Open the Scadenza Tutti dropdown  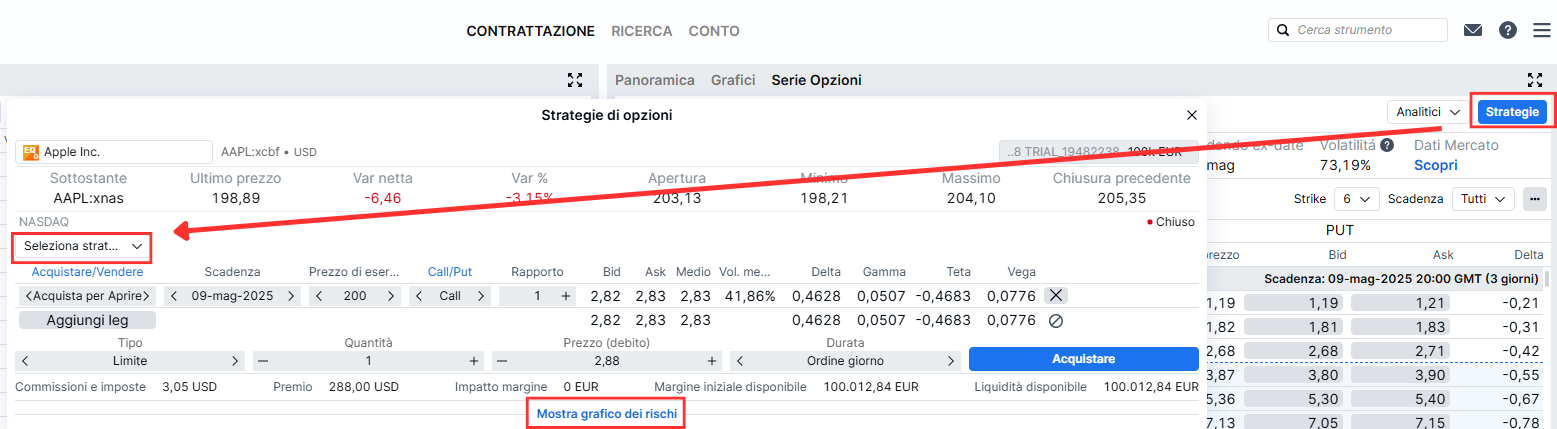pos(1483,199)
